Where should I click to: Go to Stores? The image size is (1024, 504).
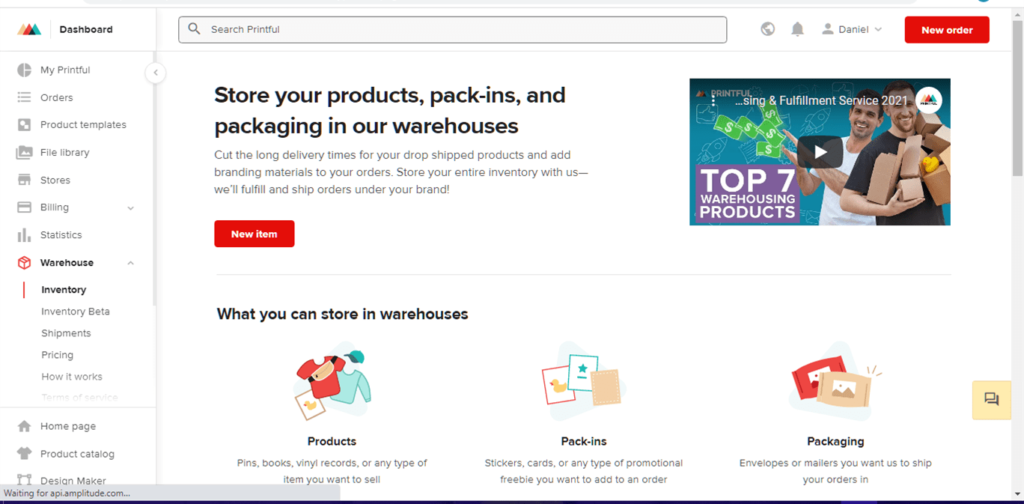point(55,180)
